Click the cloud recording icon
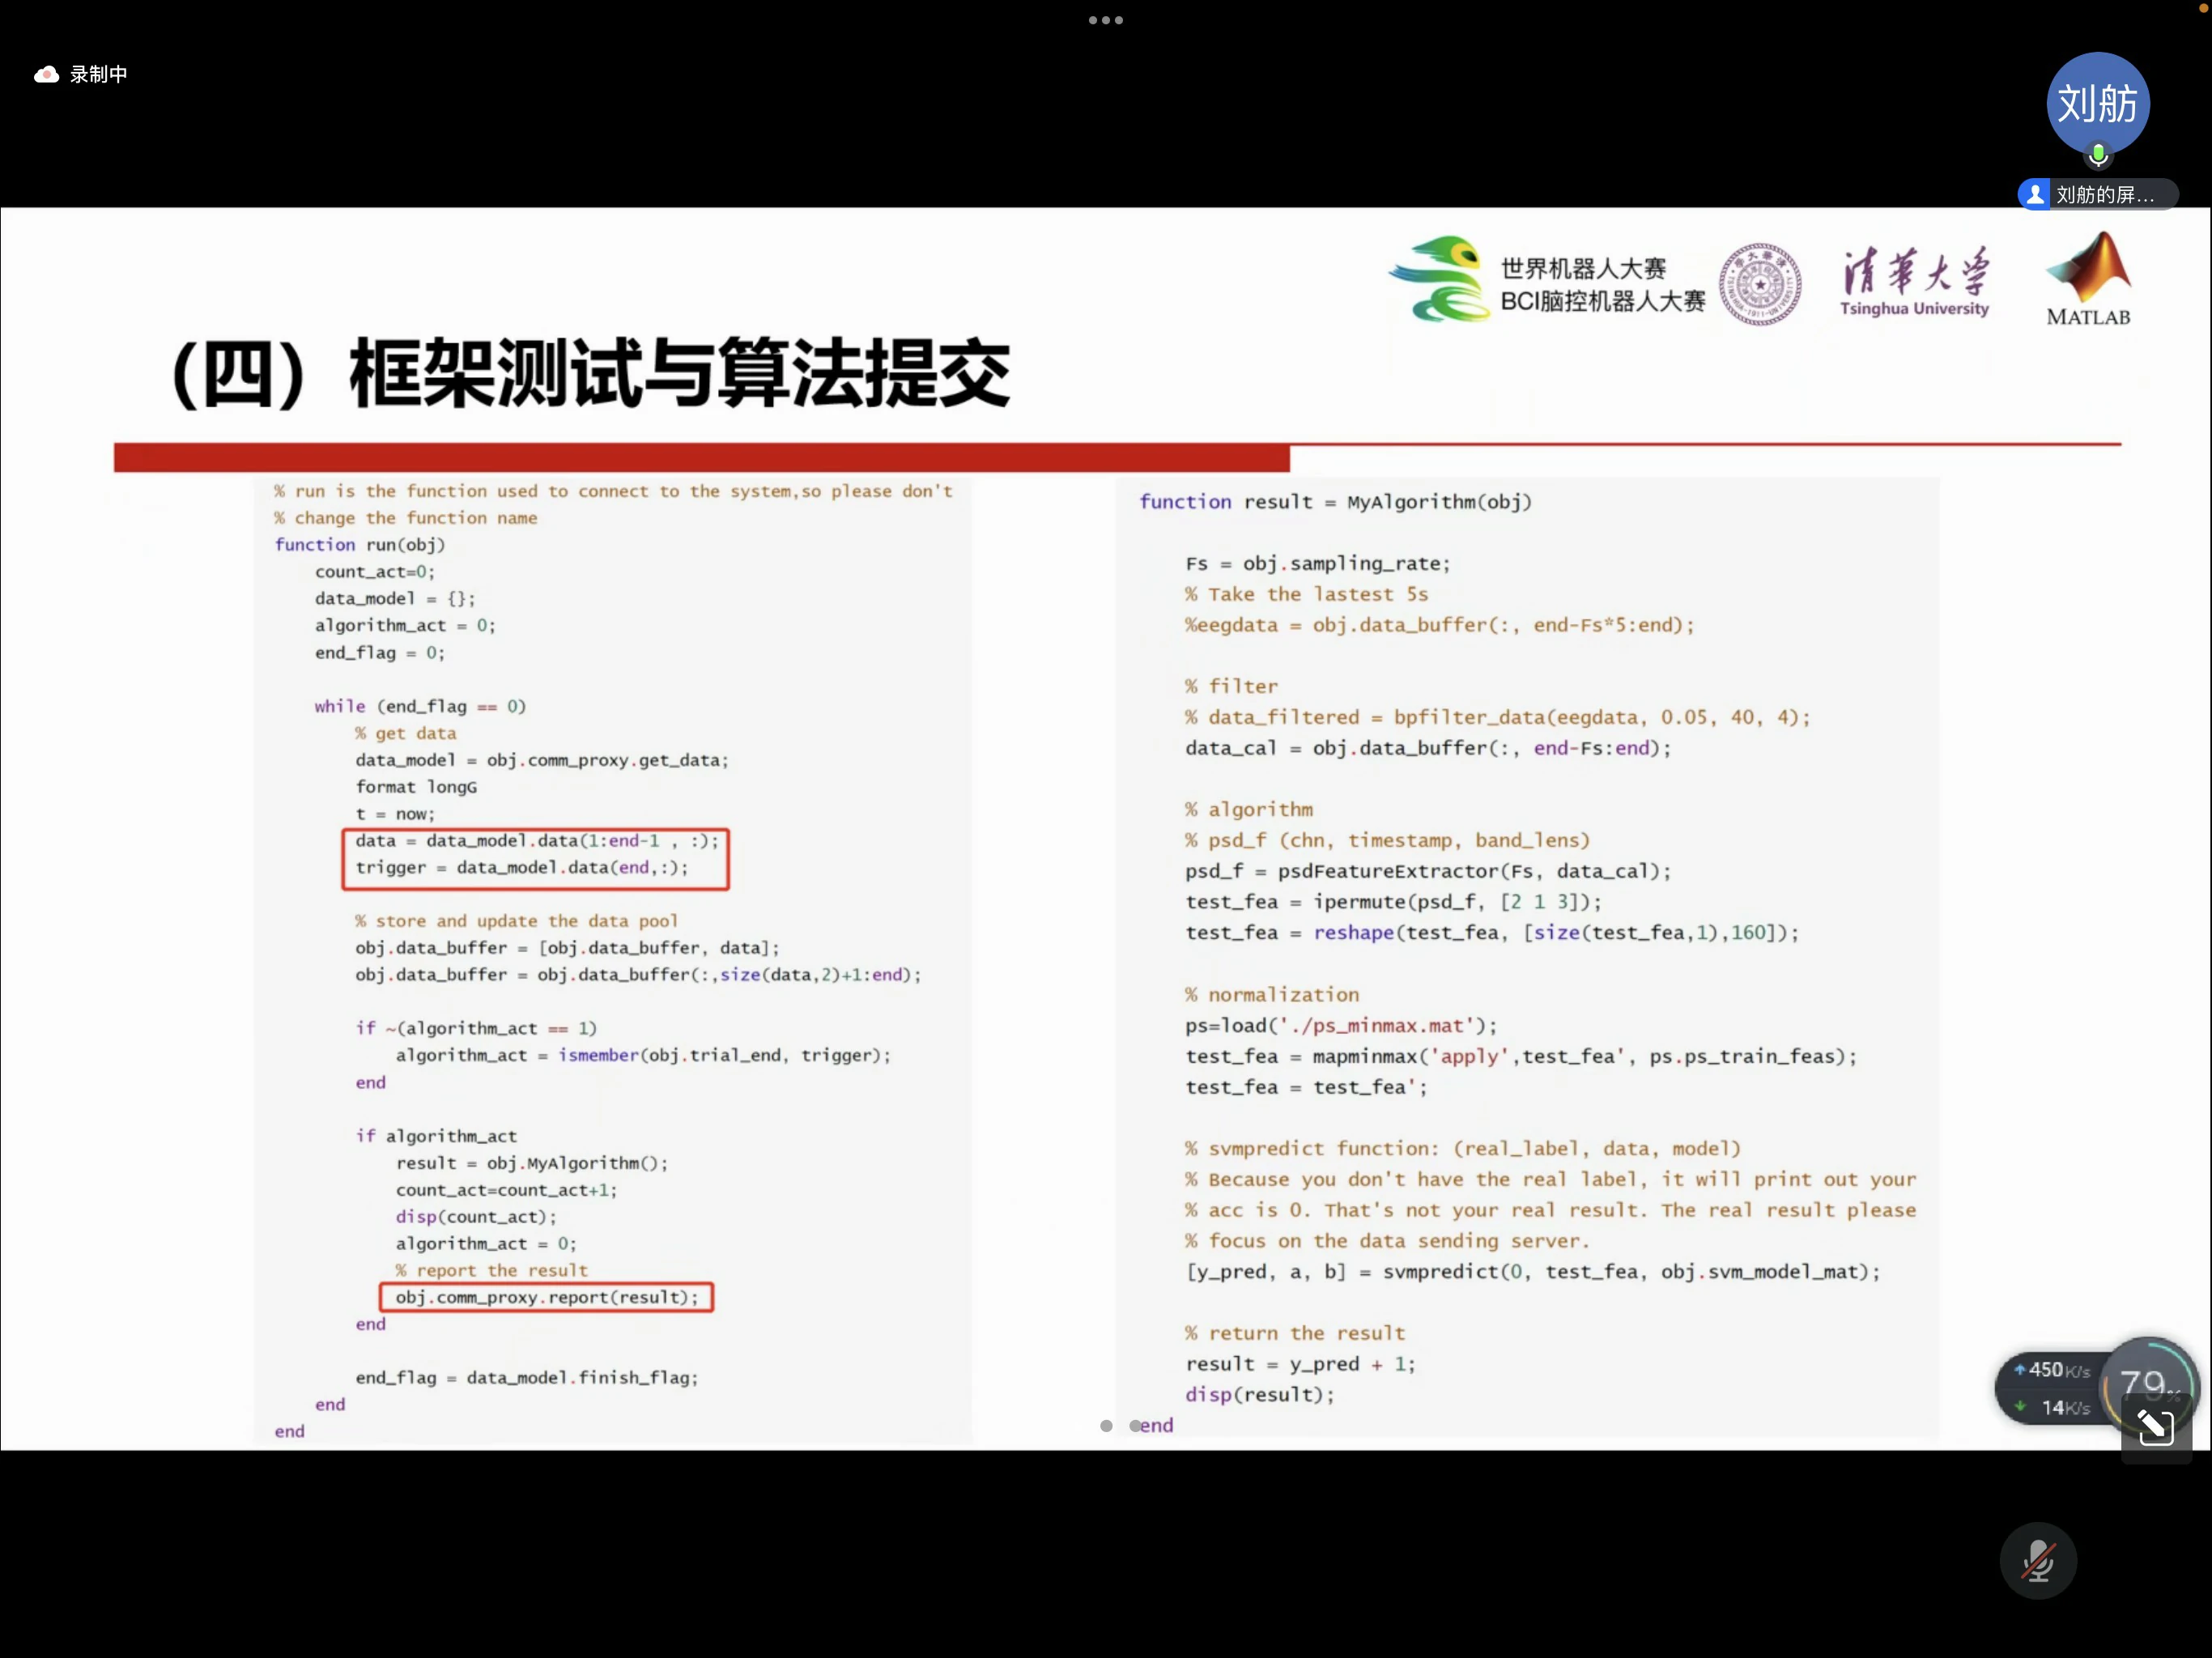Screen dimensions: 2212x1658 46,75
